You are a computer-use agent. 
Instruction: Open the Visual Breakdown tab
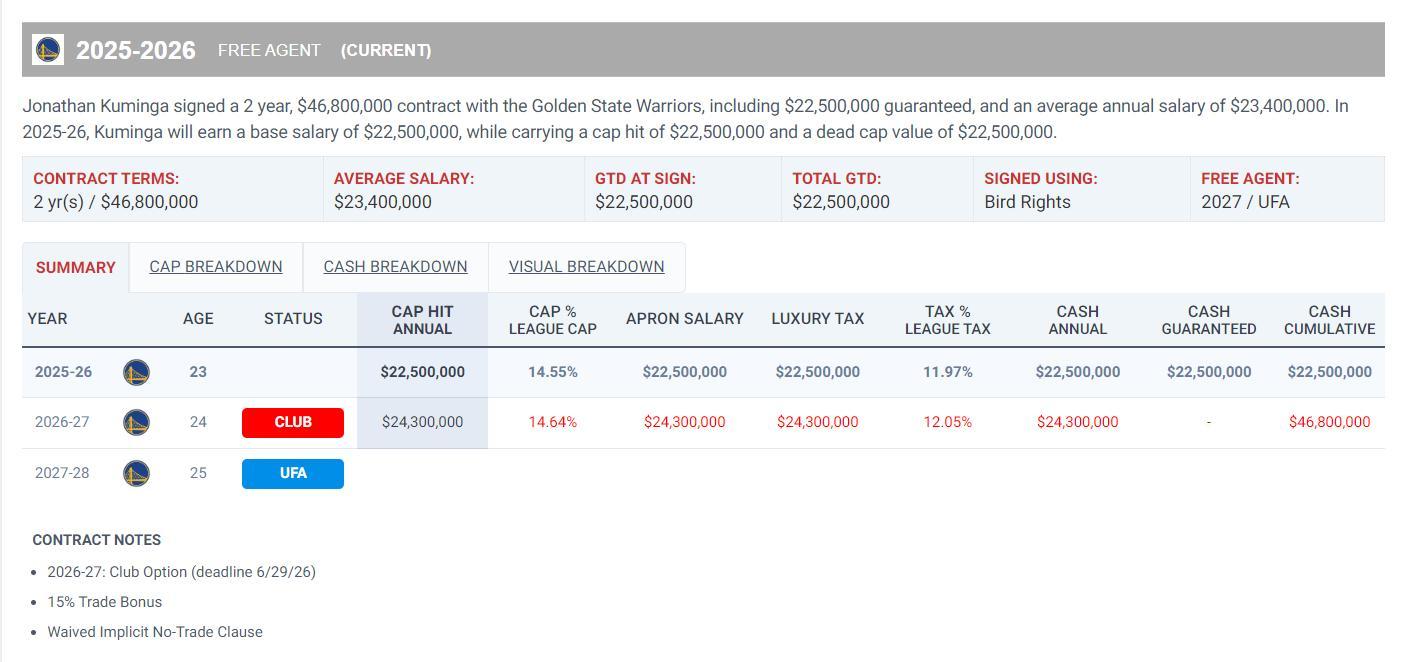coord(586,267)
